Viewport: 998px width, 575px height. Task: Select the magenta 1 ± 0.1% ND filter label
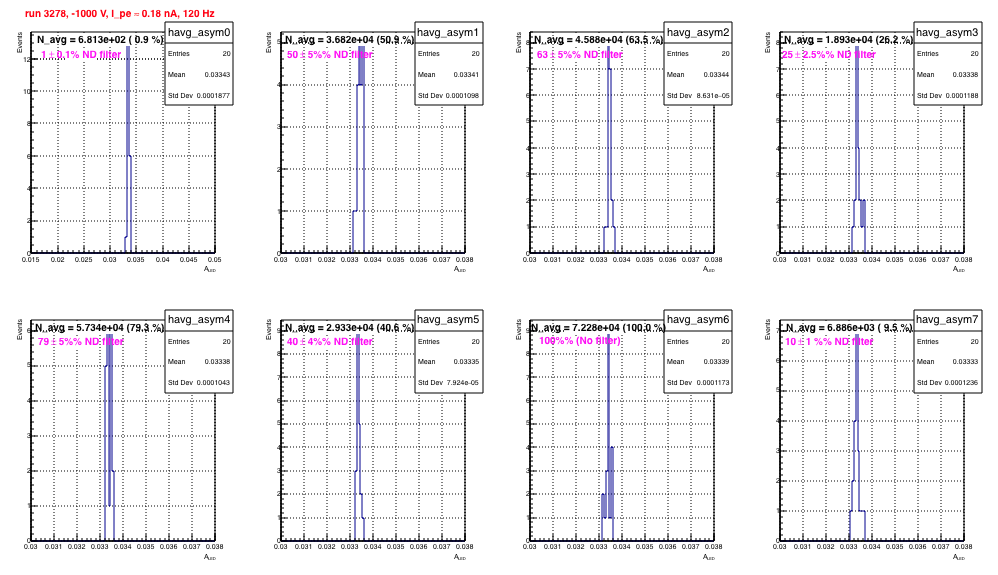pyautogui.click(x=81, y=55)
